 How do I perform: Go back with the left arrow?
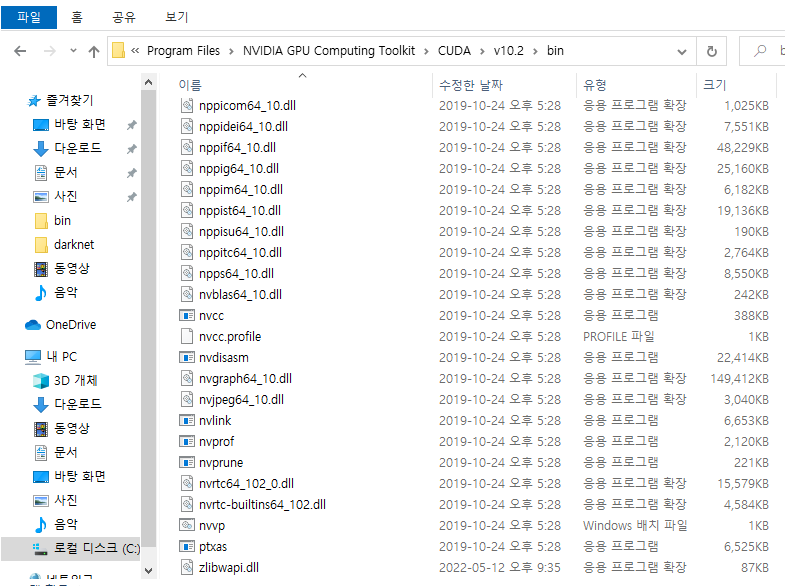20,51
